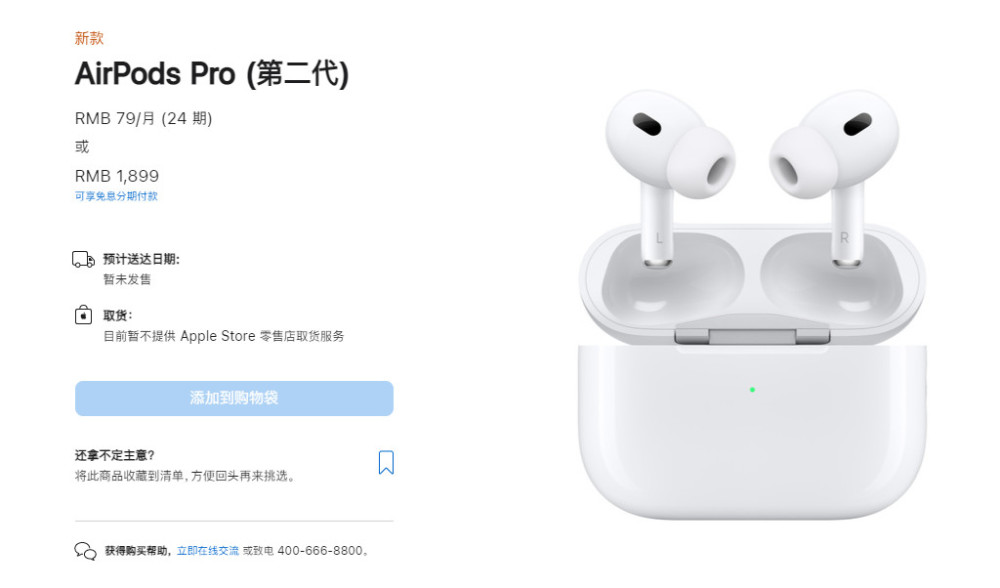
Task: Click the phone number 400-666-8800
Action: coord(320,550)
